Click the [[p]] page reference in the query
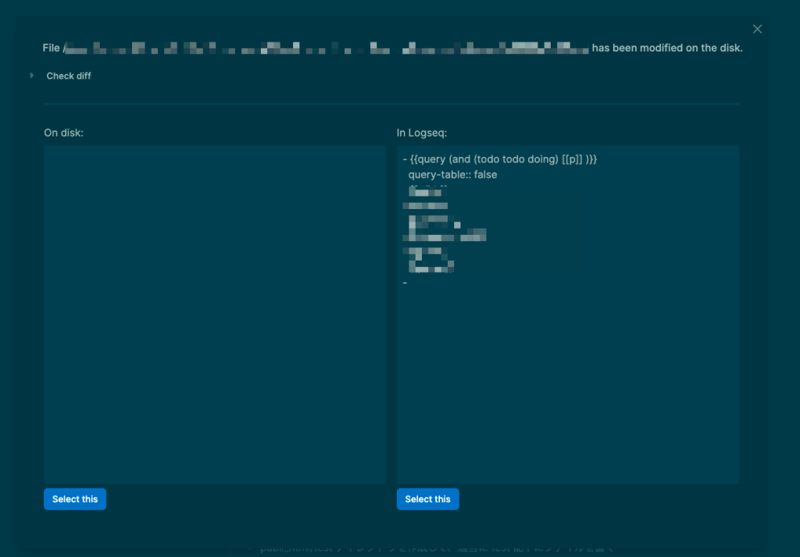The width and height of the screenshot is (800, 557). tap(572, 159)
